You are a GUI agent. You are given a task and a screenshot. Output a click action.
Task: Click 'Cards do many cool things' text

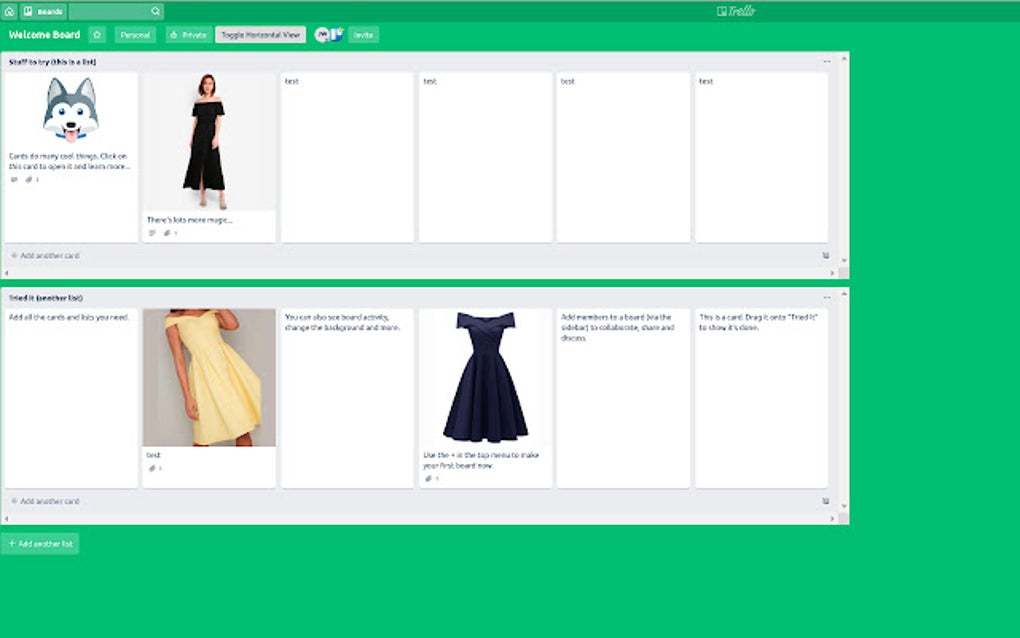[70, 161]
